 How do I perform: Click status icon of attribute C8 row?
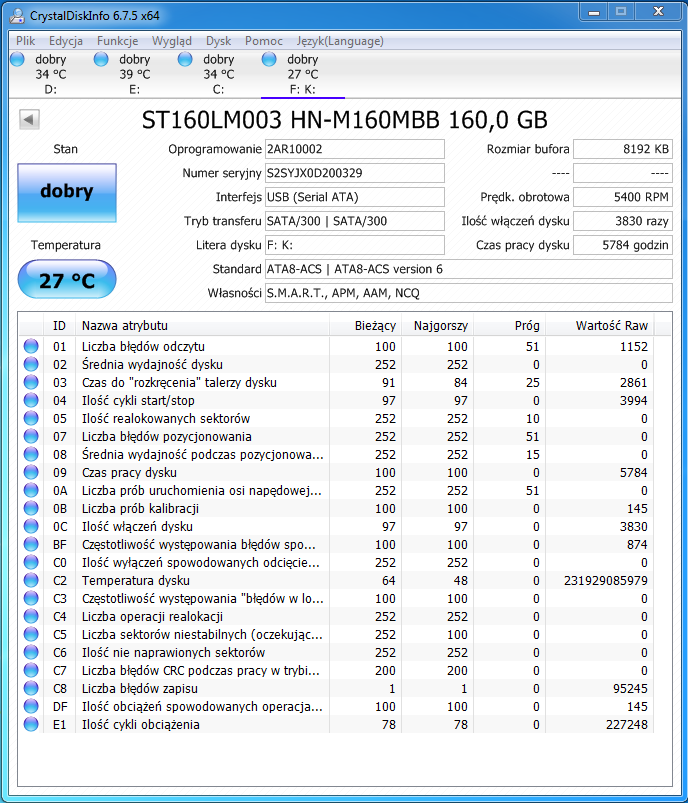point(31,688)
